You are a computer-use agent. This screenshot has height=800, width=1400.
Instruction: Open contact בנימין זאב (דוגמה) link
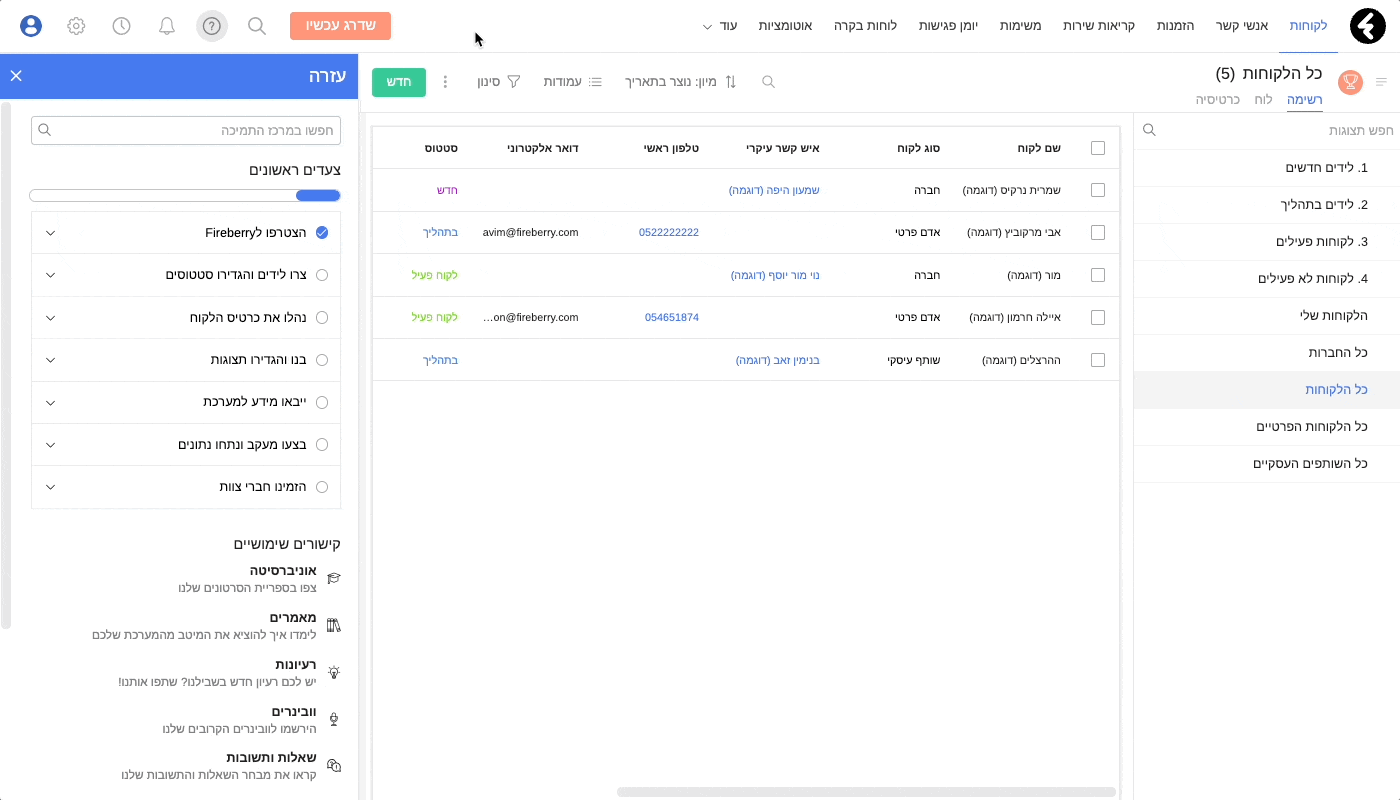point(778,360)
